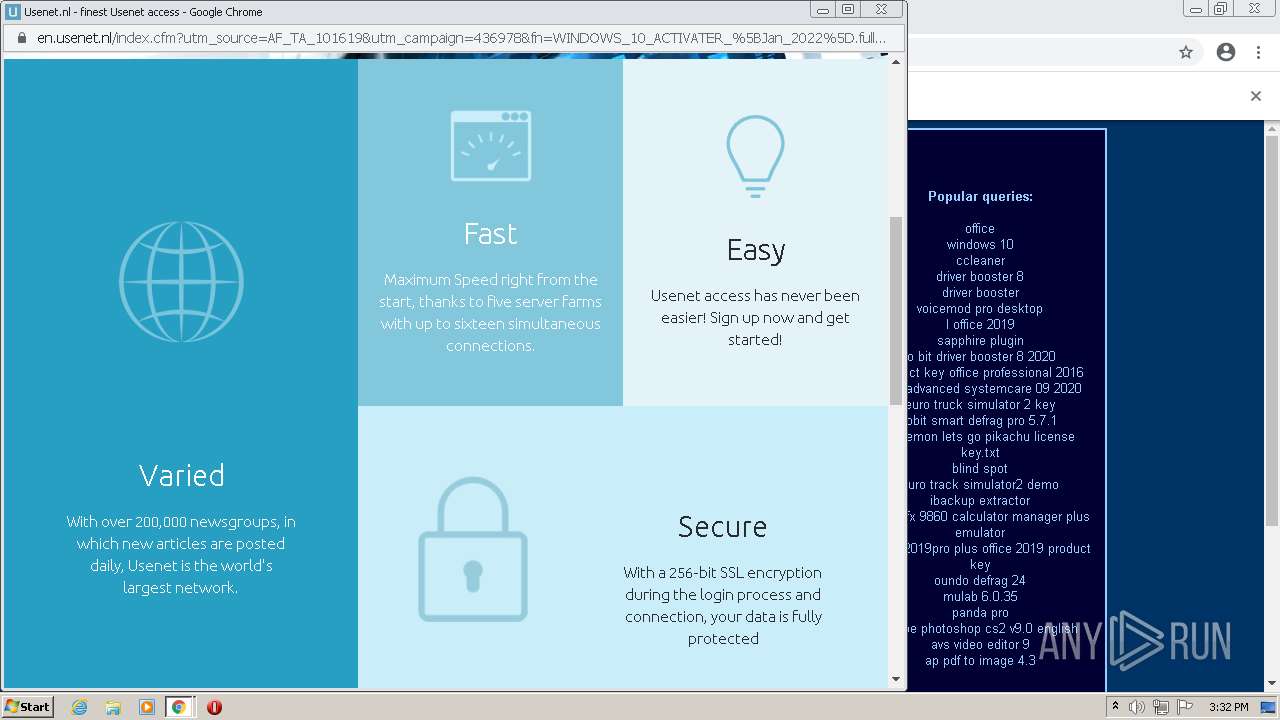Click the 'l office 2019' query link
Viewport: 1280px width, 720px height.
coord(980,324)
